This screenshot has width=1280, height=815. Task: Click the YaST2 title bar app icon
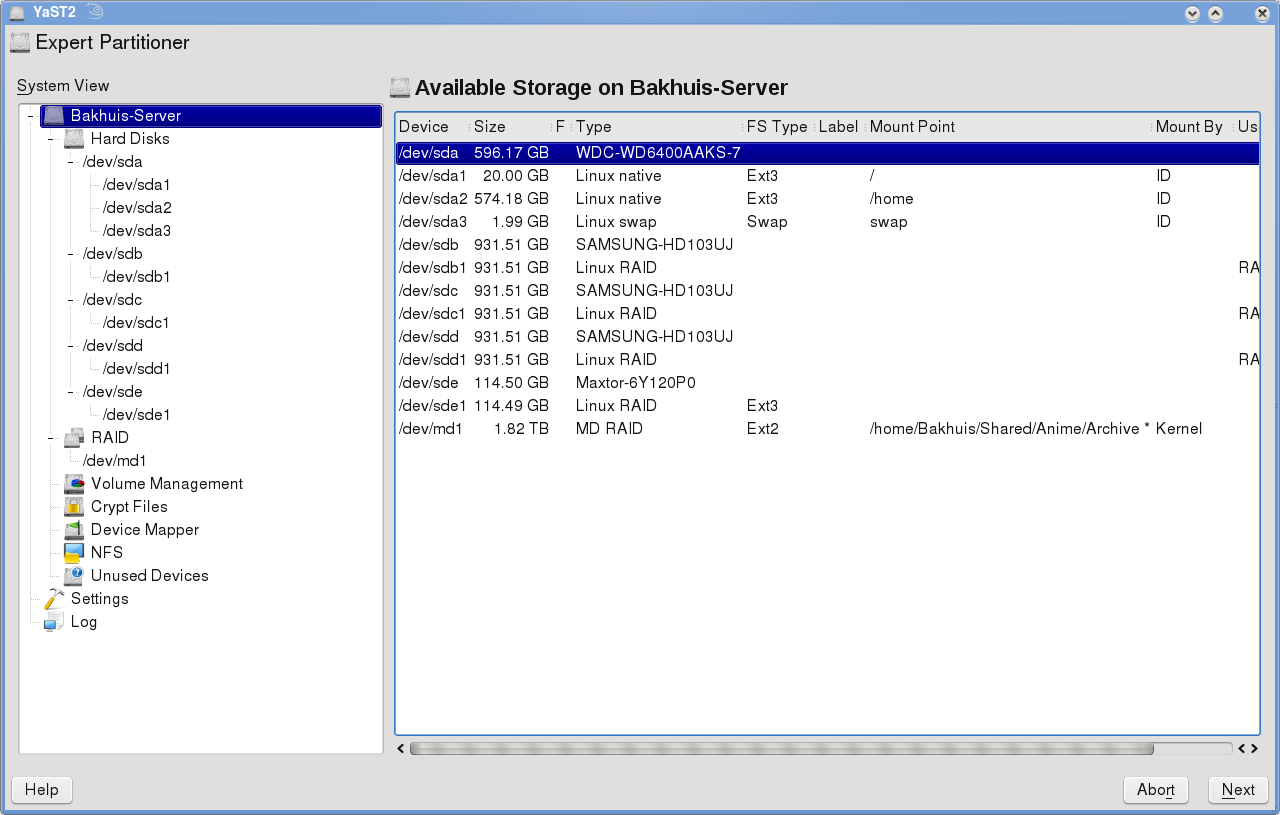click(17, 13)
